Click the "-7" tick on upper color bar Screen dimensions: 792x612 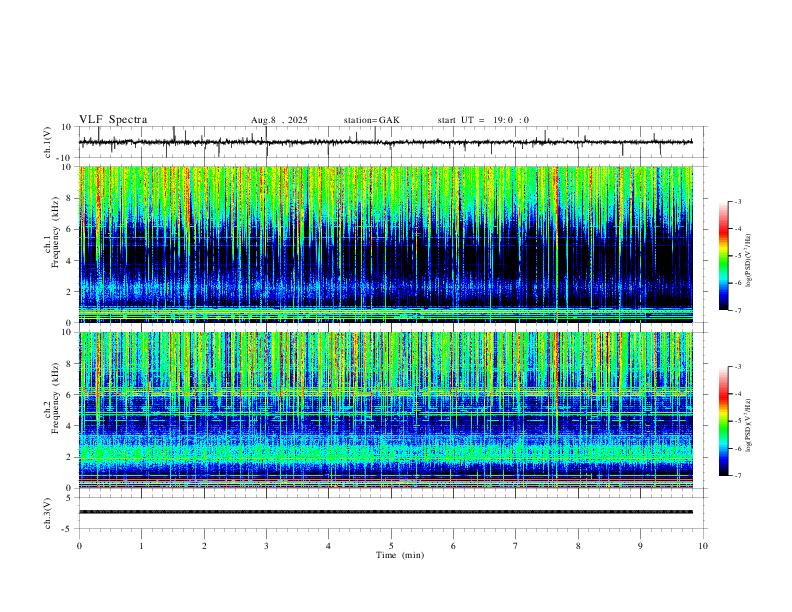(x=737, y=310)
